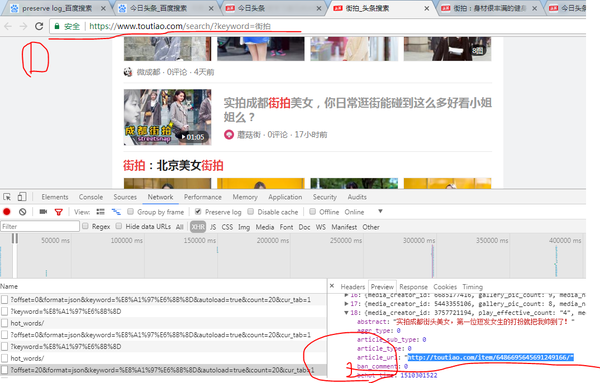Switch to the 今日头条_百度搜索 browser tab
600x383 pixels.
tap(159, 8)
